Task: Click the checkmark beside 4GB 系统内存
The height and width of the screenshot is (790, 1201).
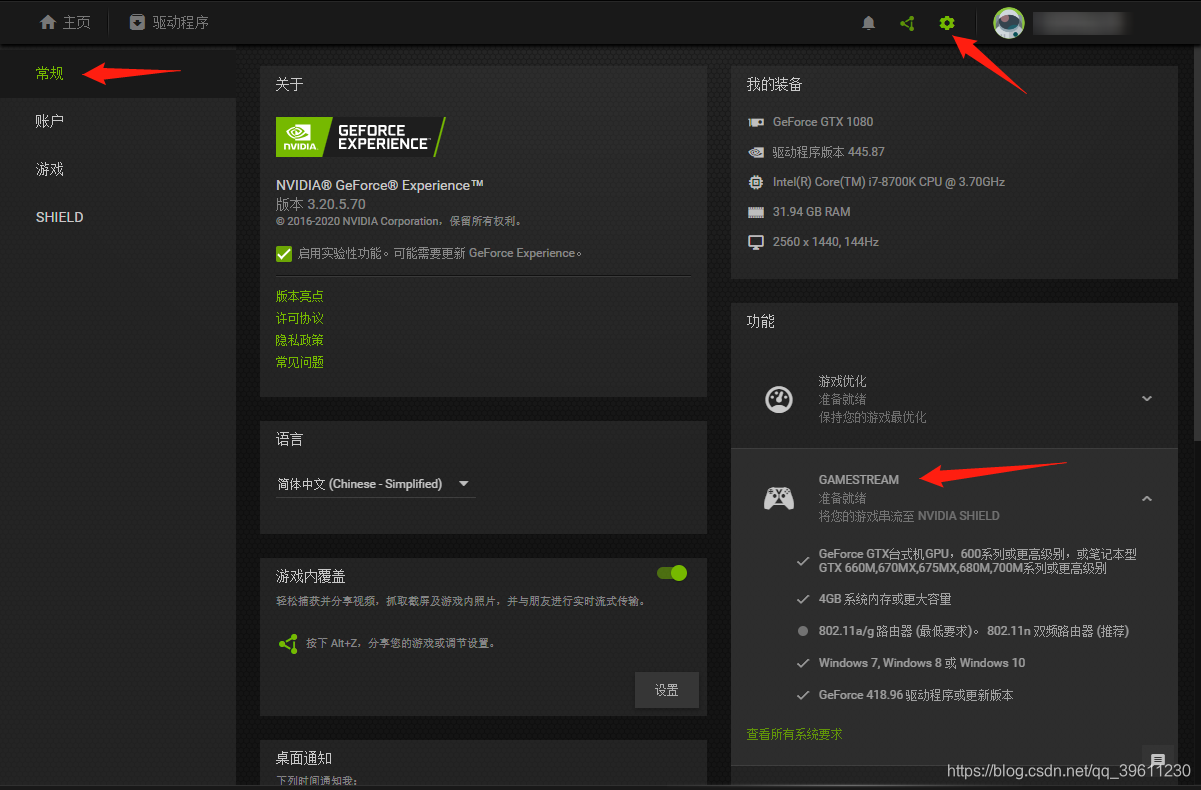Action: click(802, 599)
